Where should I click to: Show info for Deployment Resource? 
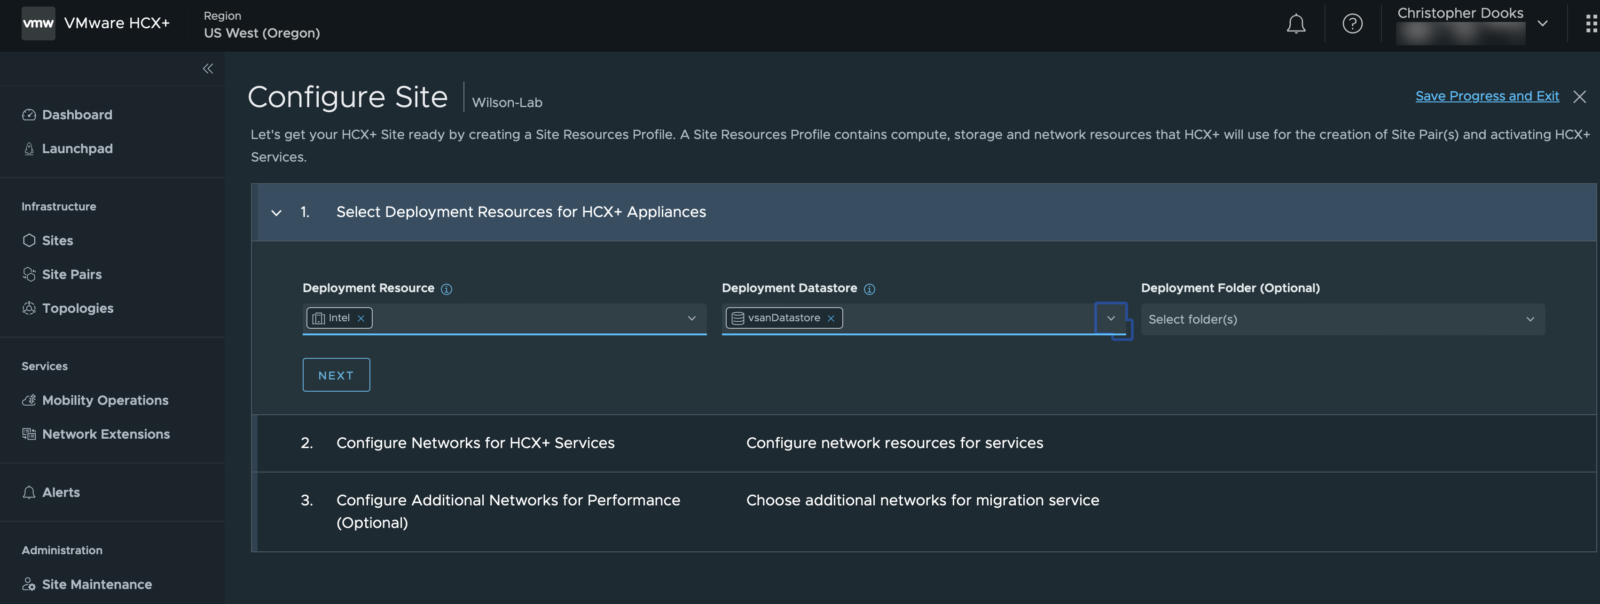(446, 289)
